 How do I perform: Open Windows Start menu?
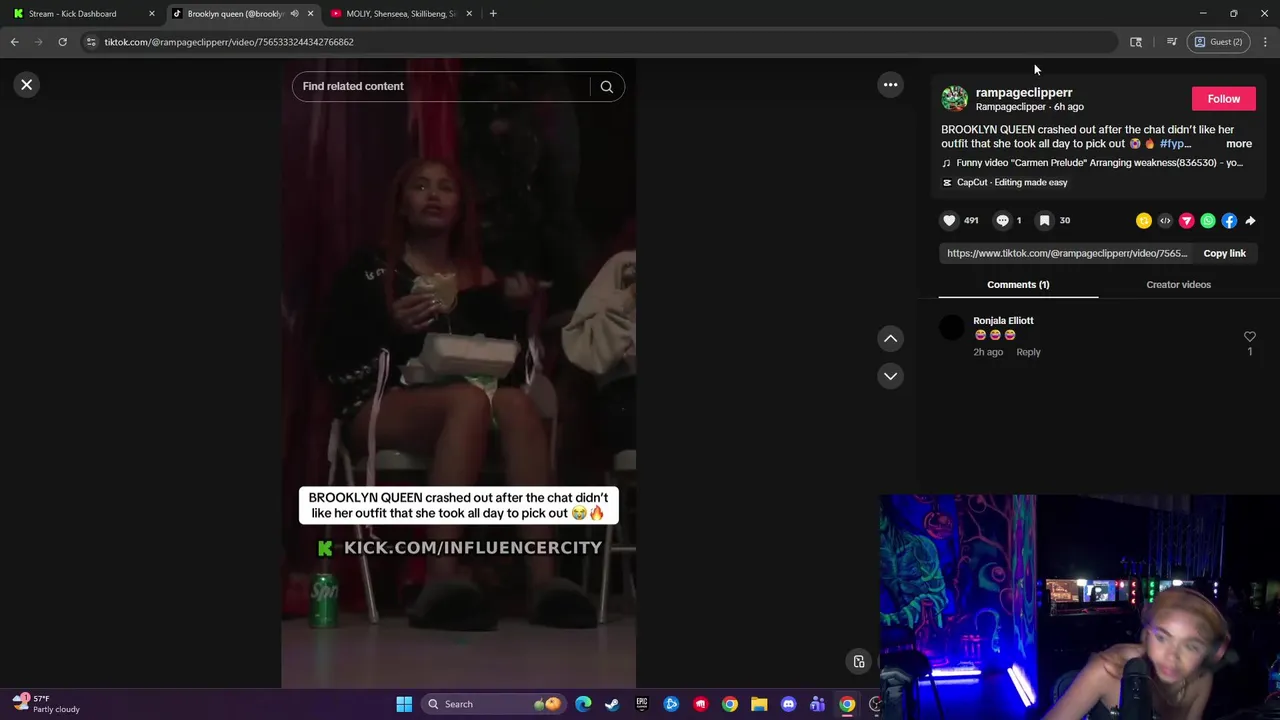pyautogui.click(x=404, y=704)
